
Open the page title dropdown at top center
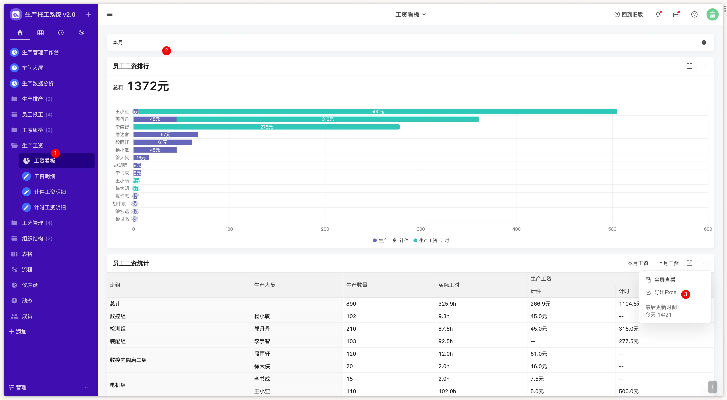tap(410, 15)
